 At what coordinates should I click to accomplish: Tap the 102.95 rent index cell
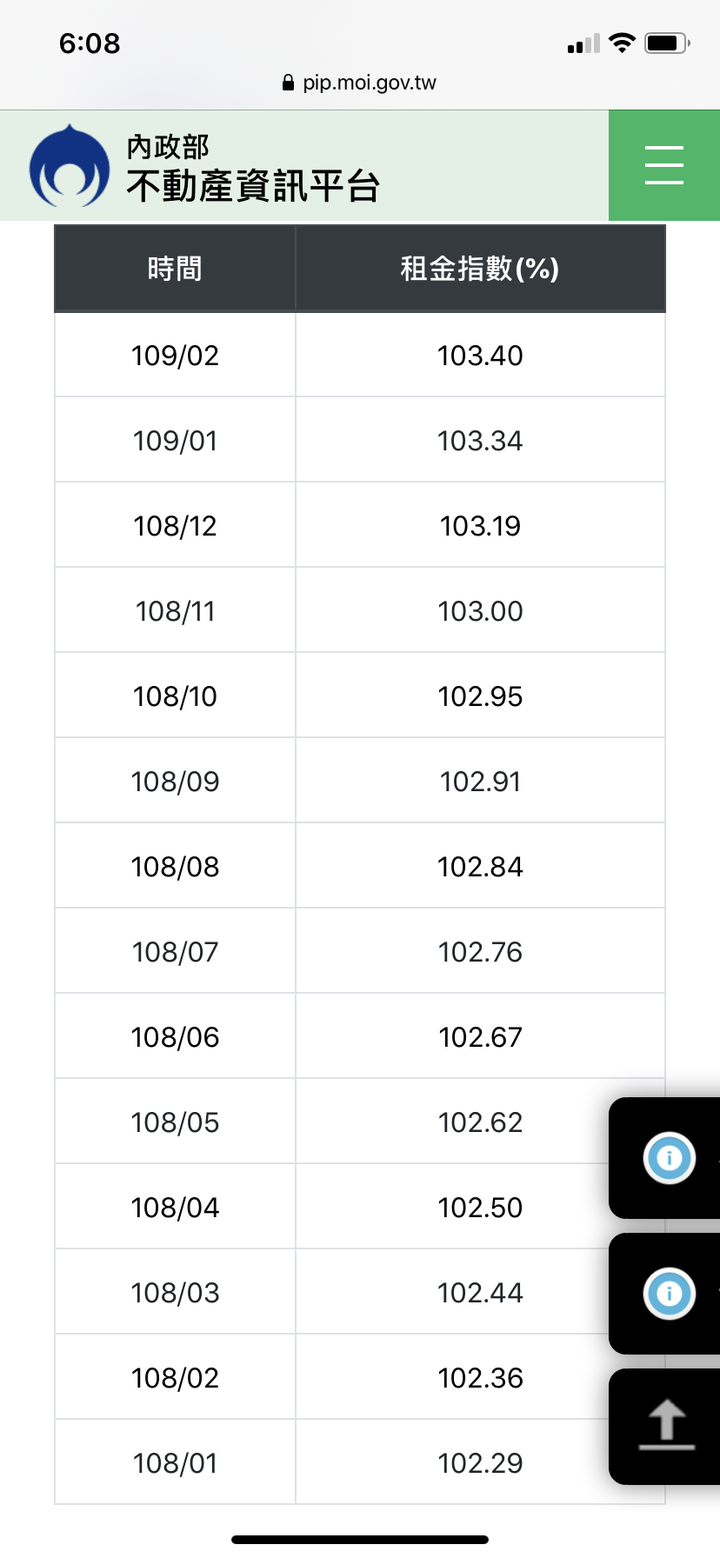pyautogui.click(x=480, y=696)
